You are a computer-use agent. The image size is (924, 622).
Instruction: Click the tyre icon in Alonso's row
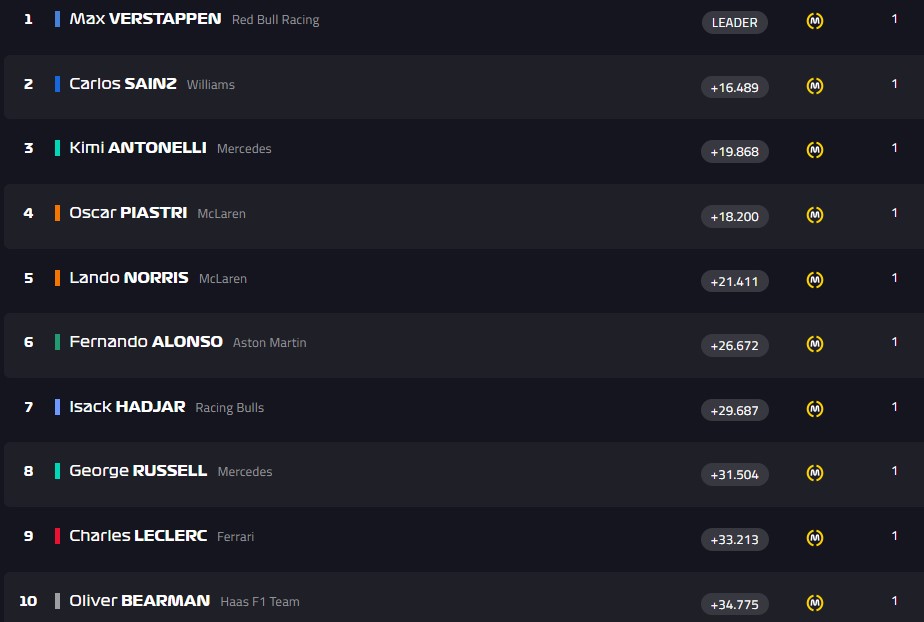pyautogui.click(x=815, y=344)
